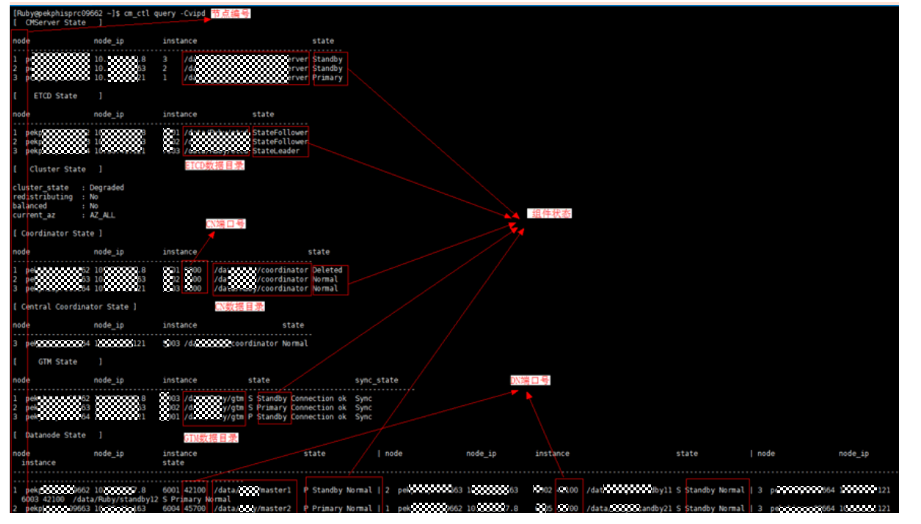The height and width of the screenshot is (524, 921).
Task: Click the 'Deleted' state in Coordinator section
Action: point(328,270)
